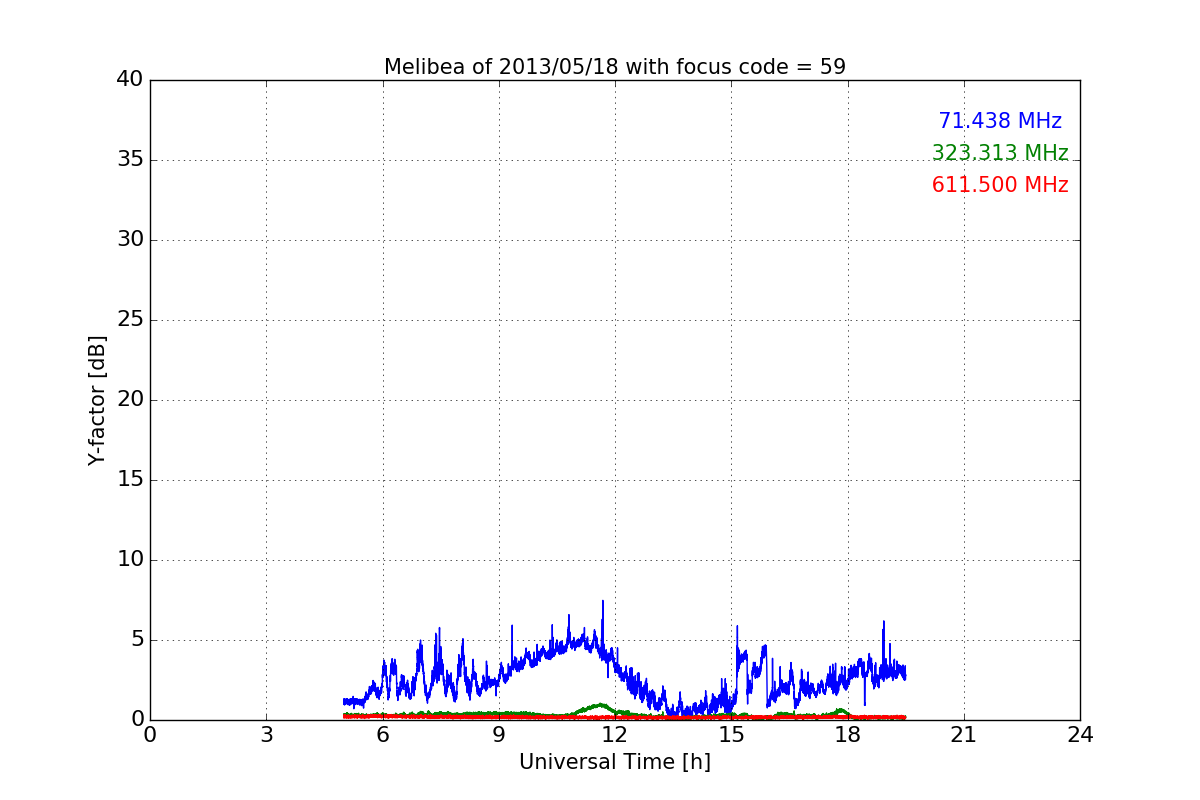The height and width of the screenshot is (800, 1200).
Task: Click the y-axis tick label '15'
Action: point(130,480)
